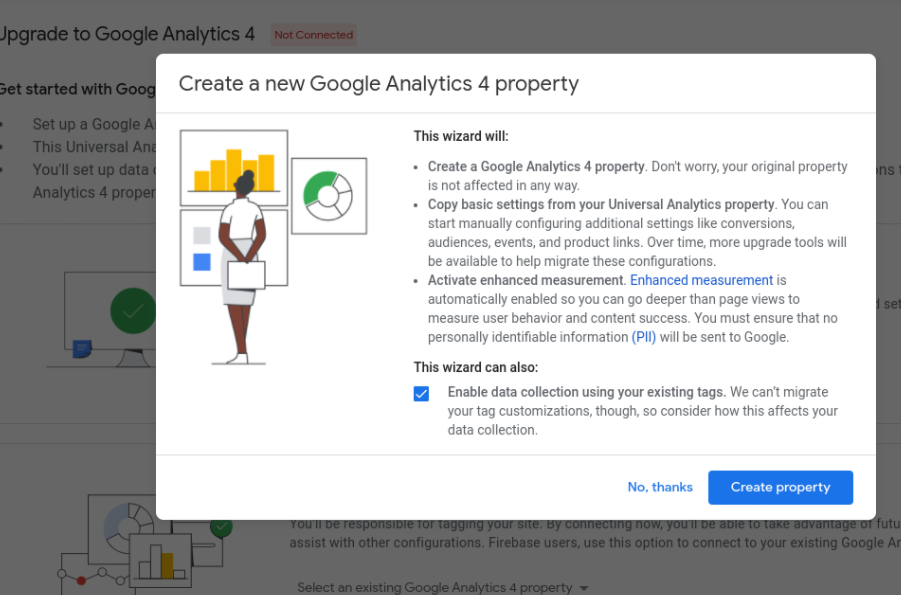The height and width of the screenshot is (595, 901).
Task: Click the dialog title Create a new Google Analytics 4 property
Action: [x=379, y=84]
